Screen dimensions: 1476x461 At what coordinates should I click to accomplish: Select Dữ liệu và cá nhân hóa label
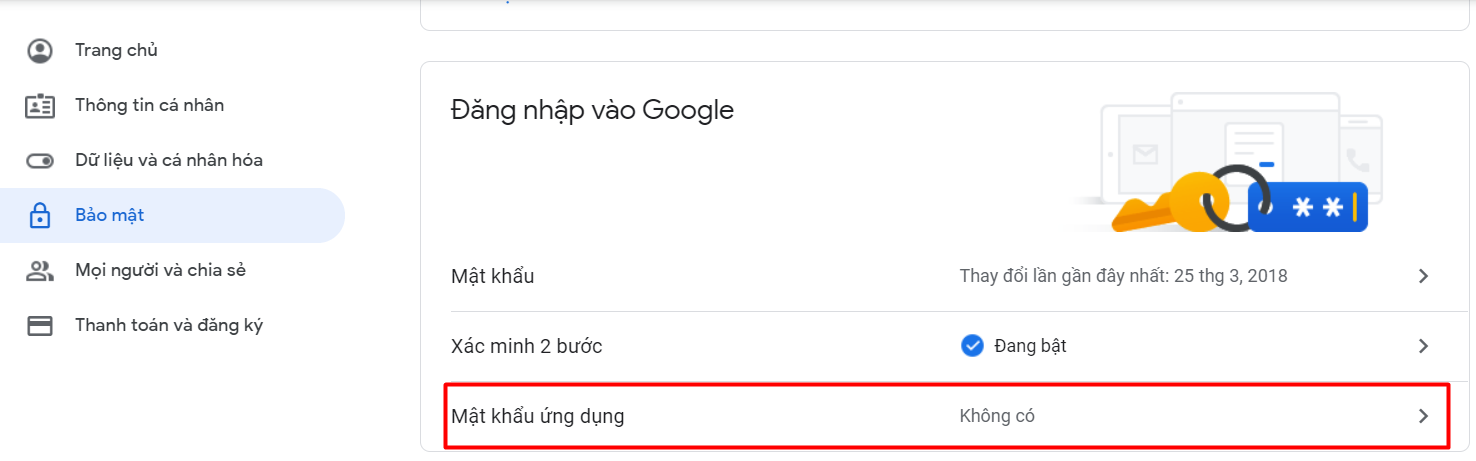(169, 160)
